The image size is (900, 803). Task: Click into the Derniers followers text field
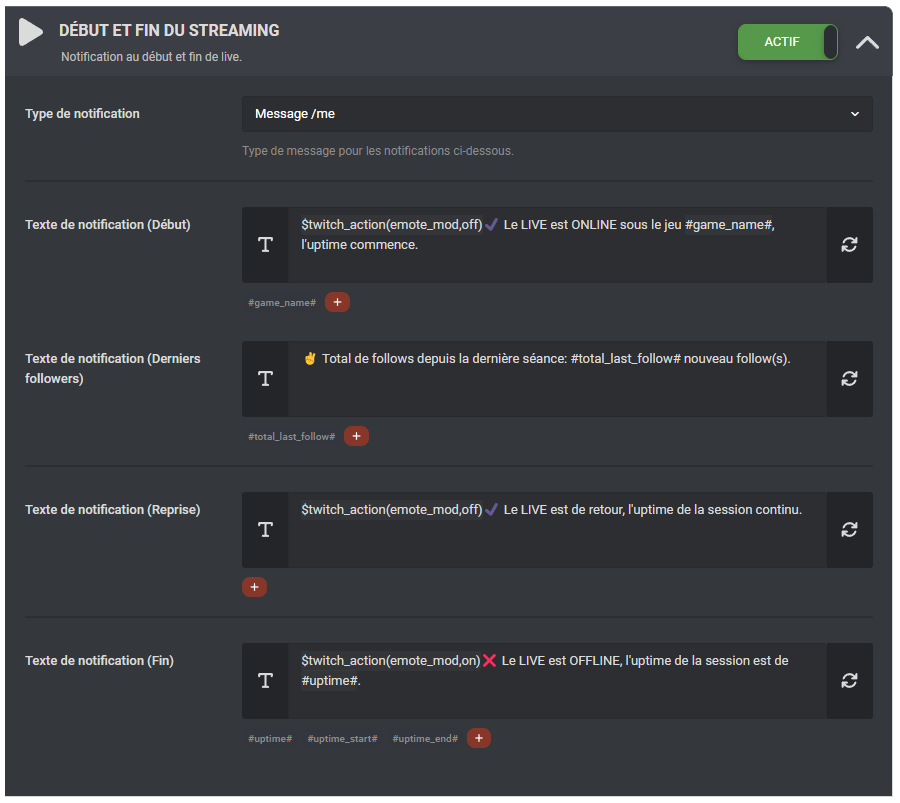557,379
